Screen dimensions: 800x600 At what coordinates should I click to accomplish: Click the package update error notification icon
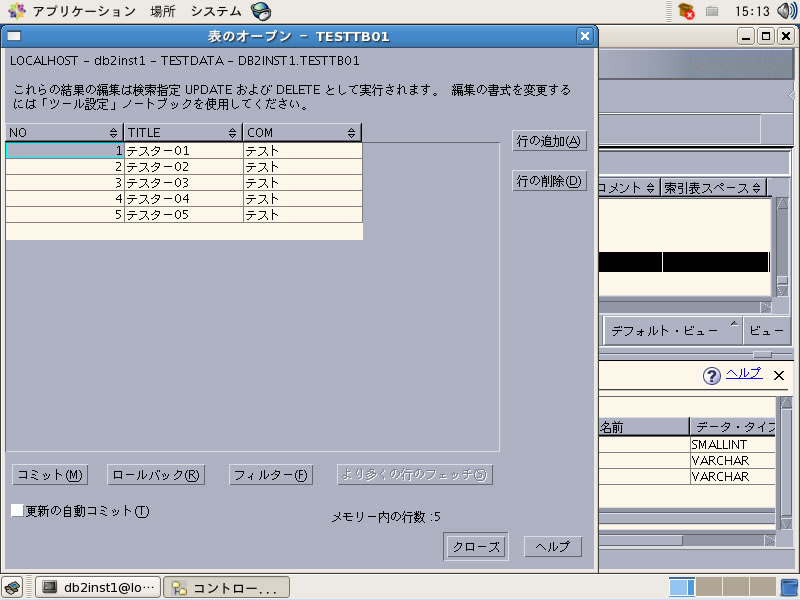[x=687, y=12]
